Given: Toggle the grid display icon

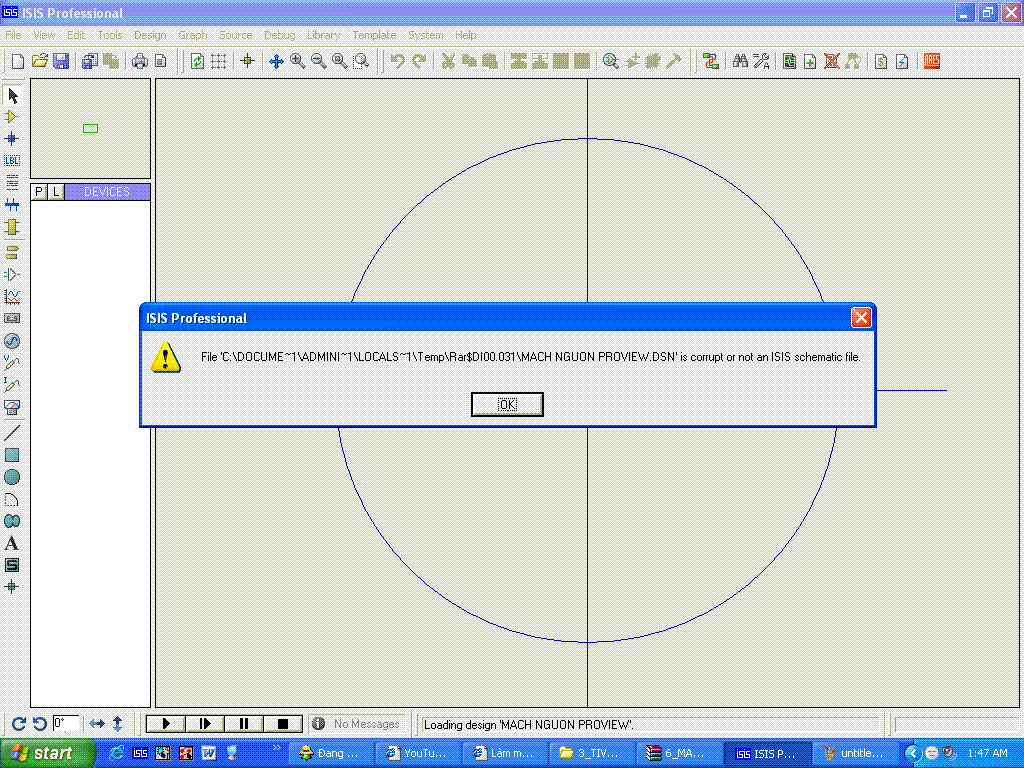Looking at the screenshot, I should point(219,61).
